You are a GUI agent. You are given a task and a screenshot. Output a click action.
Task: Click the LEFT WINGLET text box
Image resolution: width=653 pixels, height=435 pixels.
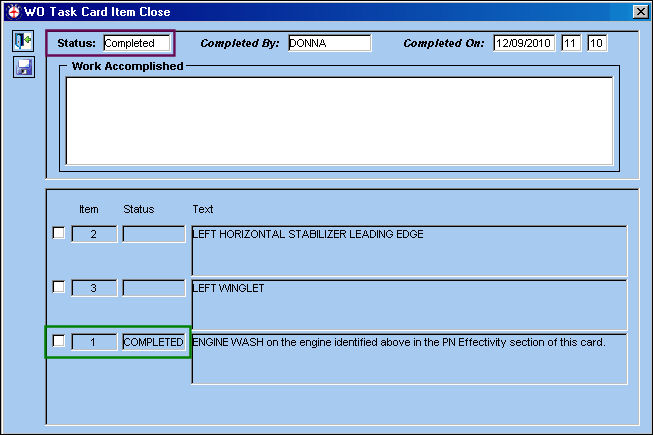click(409, 305)
